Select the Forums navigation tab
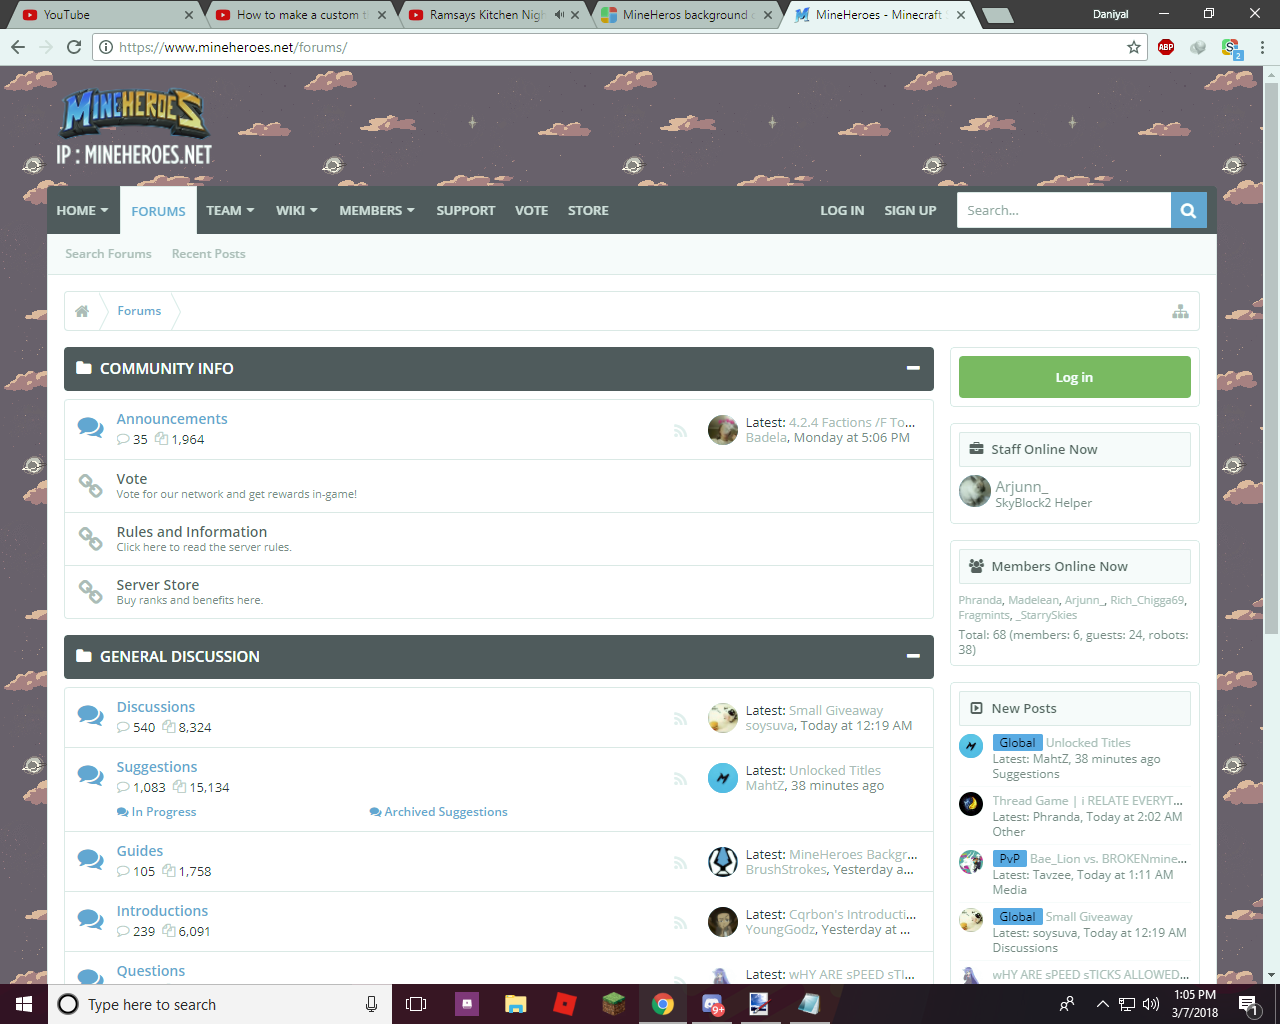The image size is (1280, 1024). (x=158, y=211)
